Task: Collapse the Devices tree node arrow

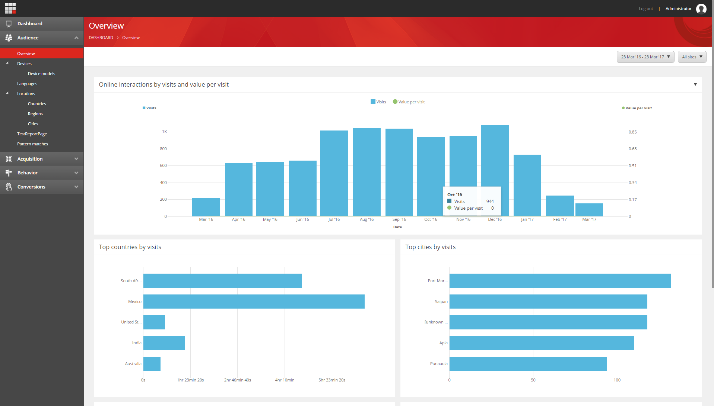Action: click(7, 64)
